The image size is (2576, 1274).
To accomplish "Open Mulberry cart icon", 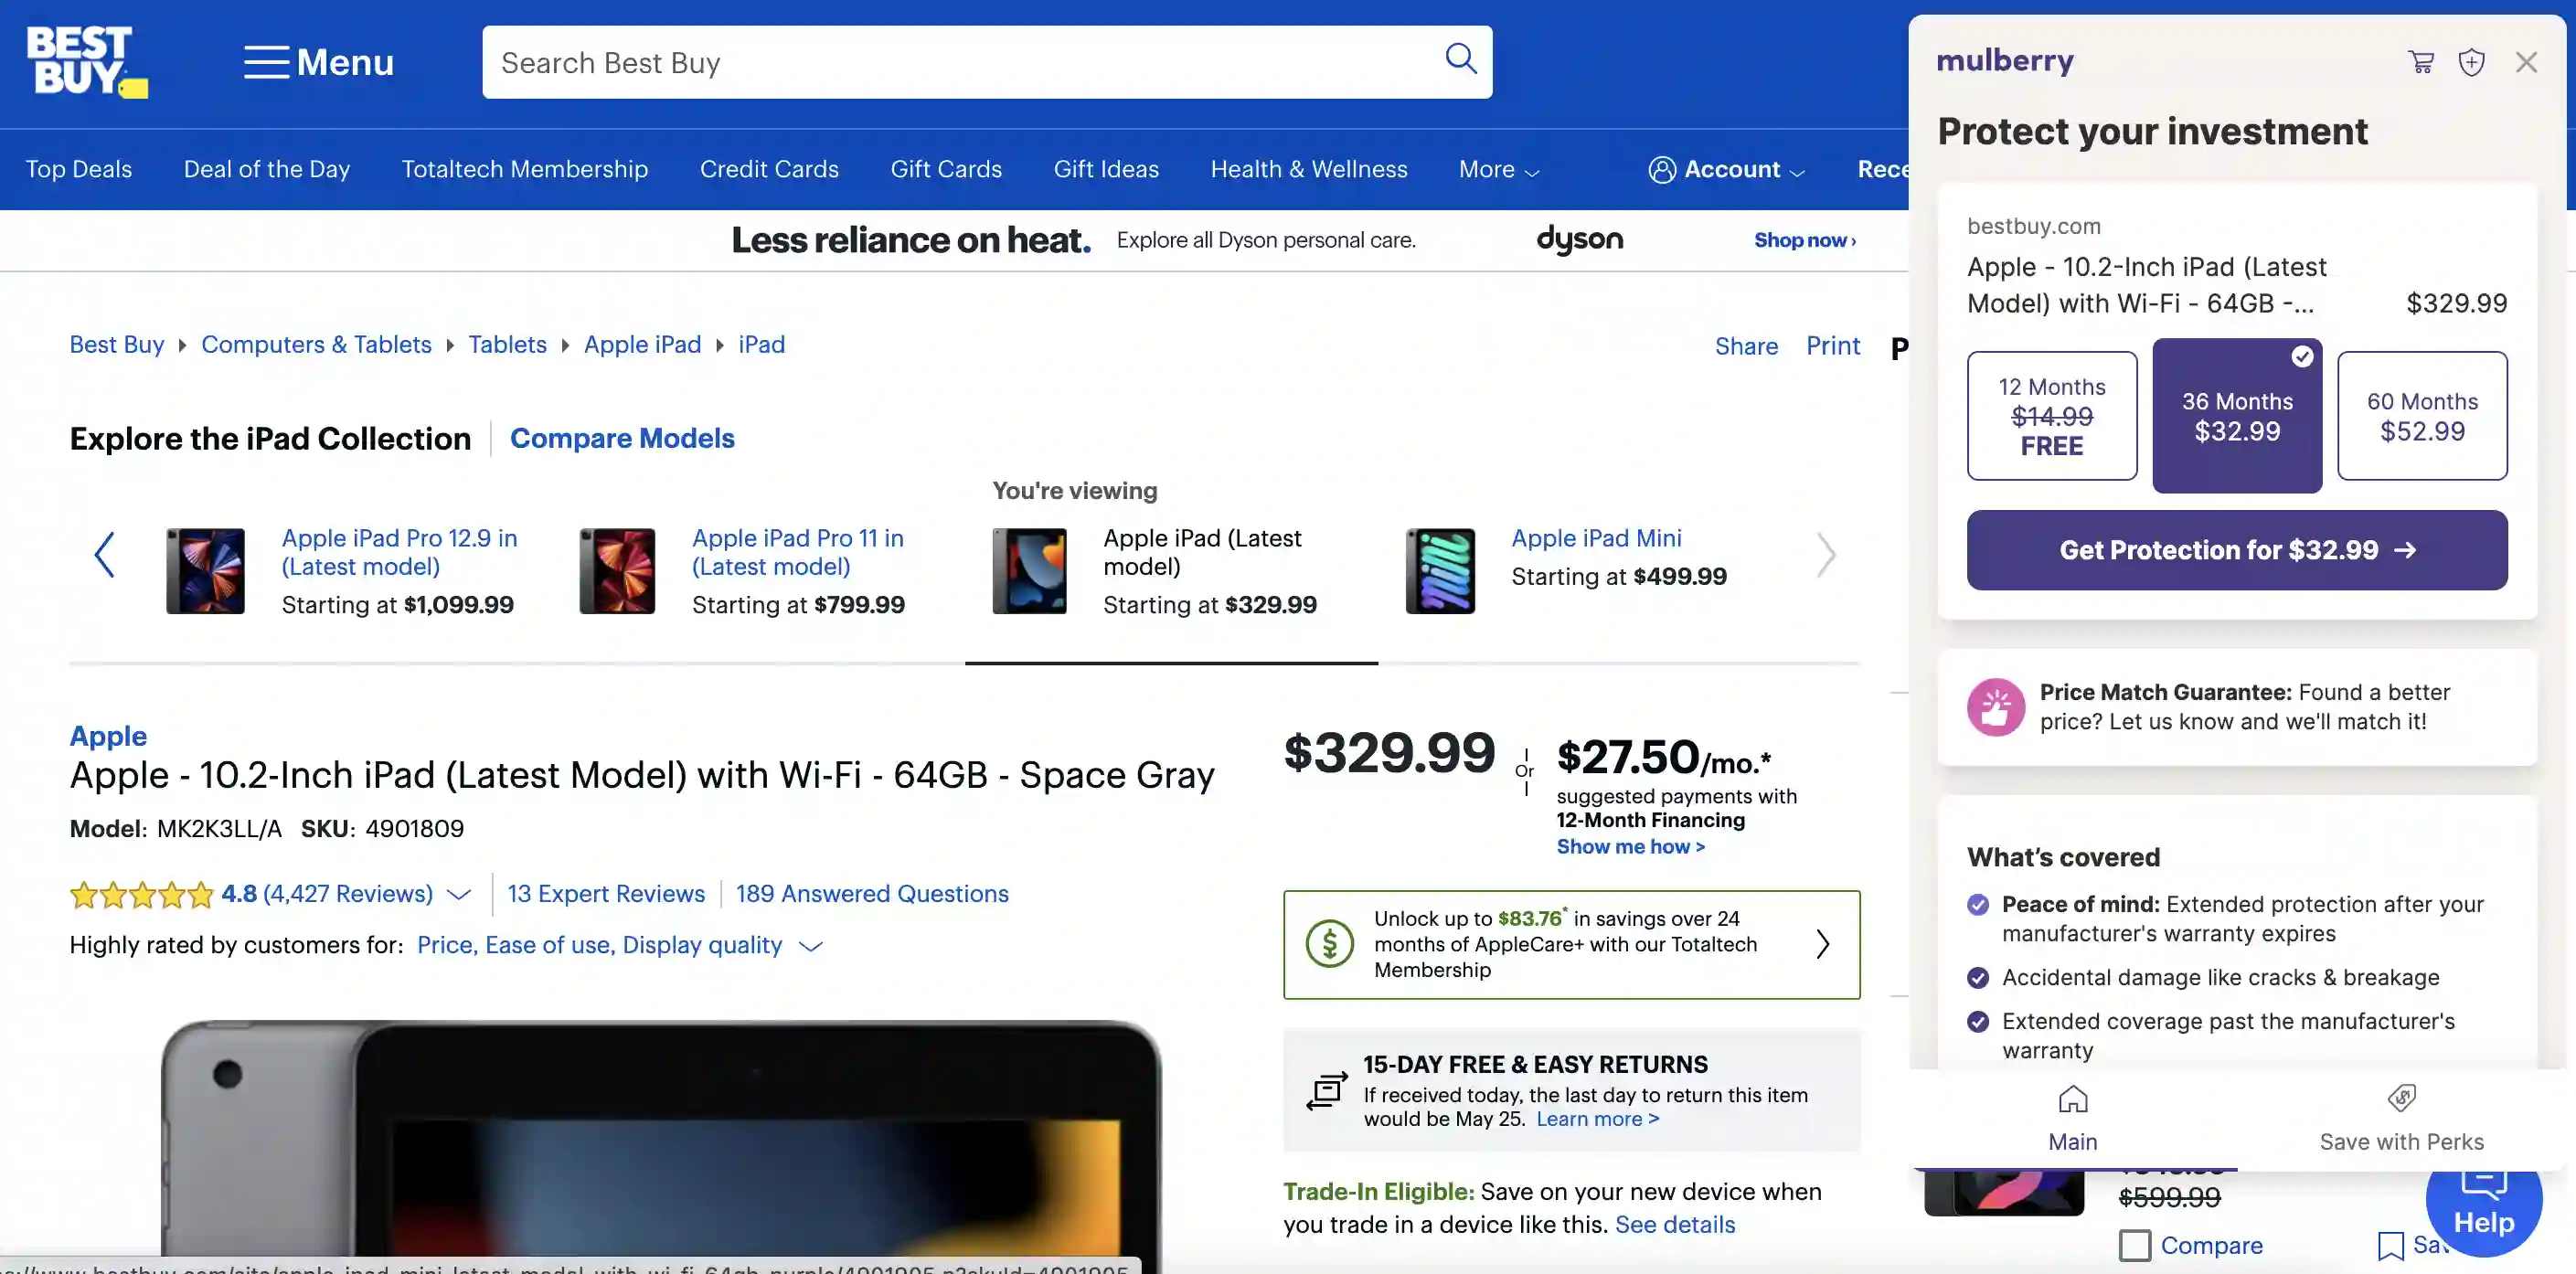I will click(2421, 62).
